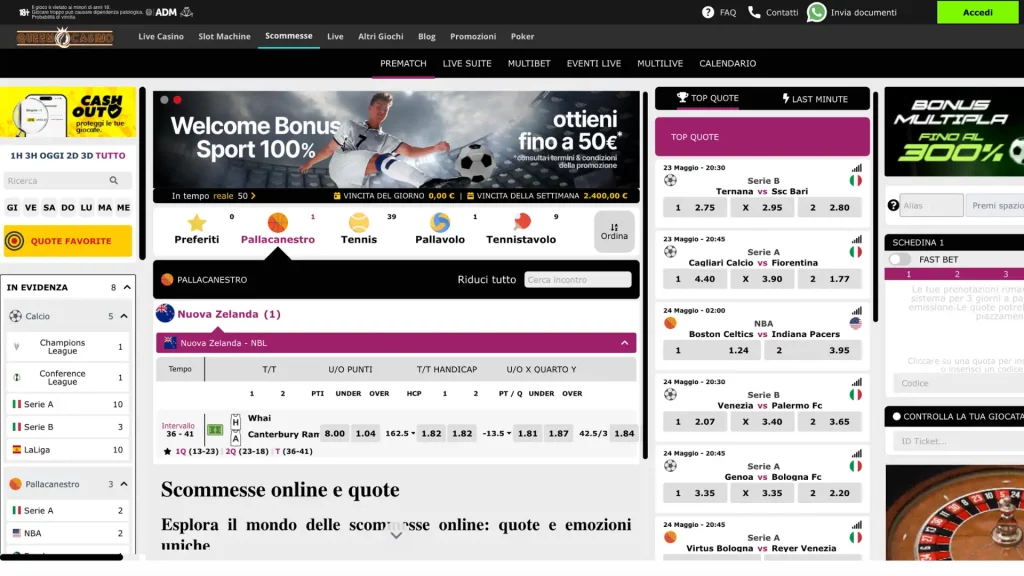Select the OGGI time filter

point(52,155)
